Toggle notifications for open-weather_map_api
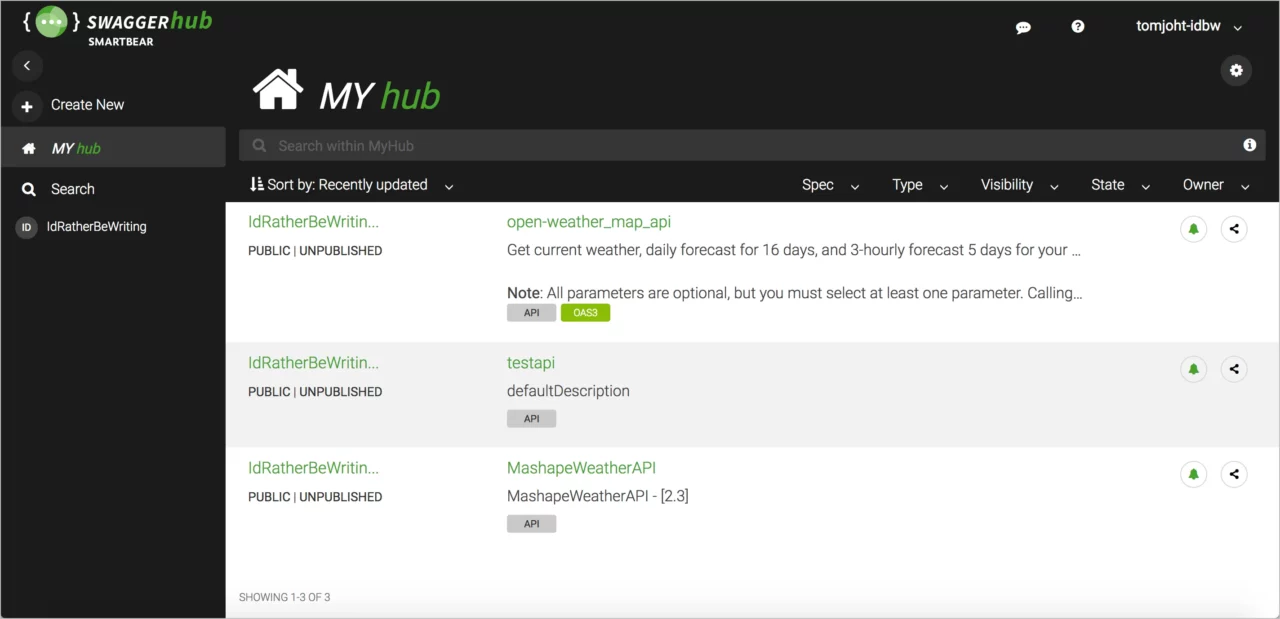The height and width of the screenshot is (619, 1280). [x=1193, y=229]
